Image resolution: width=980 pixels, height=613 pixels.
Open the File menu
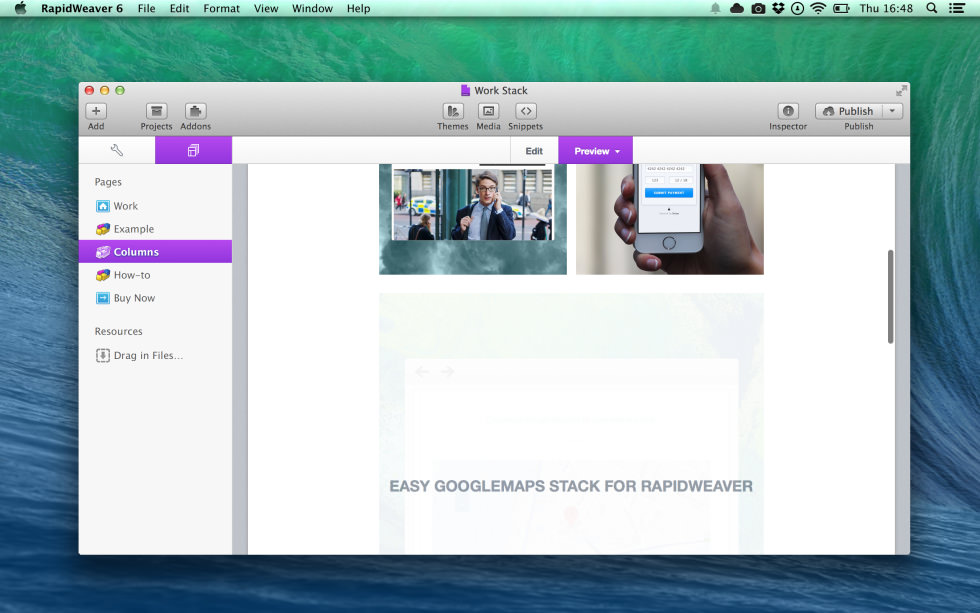[146, 8]
